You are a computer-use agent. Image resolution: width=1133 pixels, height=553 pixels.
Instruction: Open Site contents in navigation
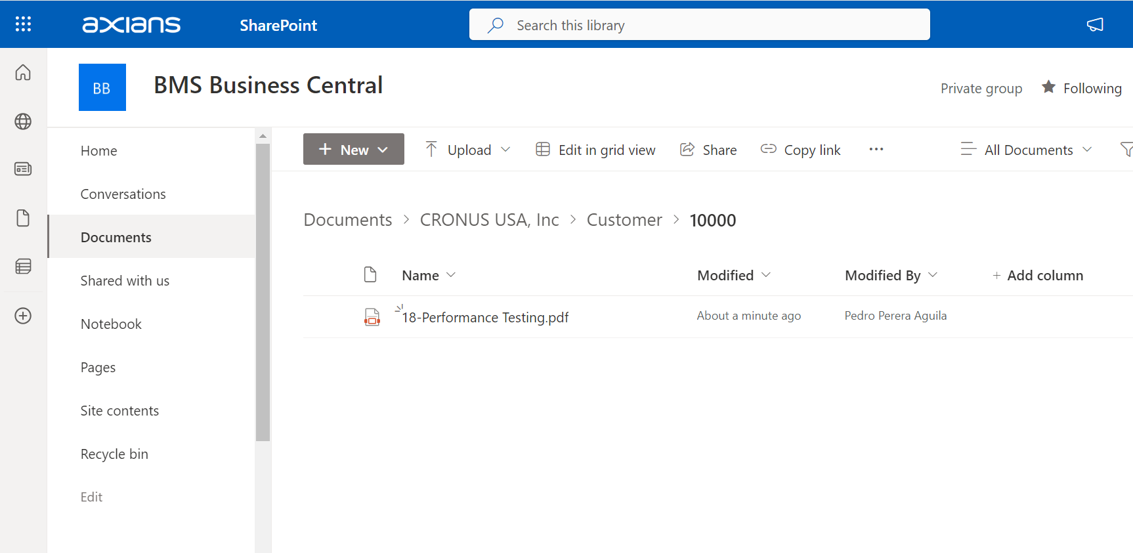point(120,411)
